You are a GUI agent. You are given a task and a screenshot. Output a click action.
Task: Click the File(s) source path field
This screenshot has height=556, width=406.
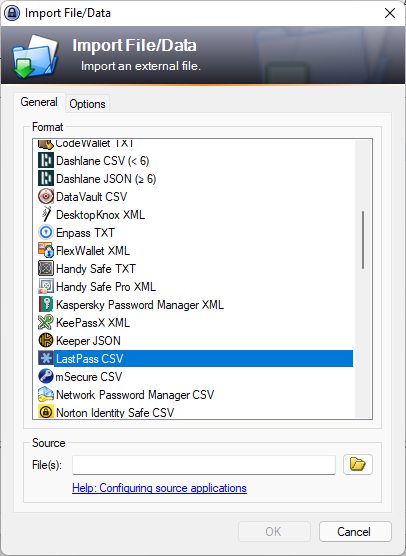pyautogui.click(x=204, y=465)
